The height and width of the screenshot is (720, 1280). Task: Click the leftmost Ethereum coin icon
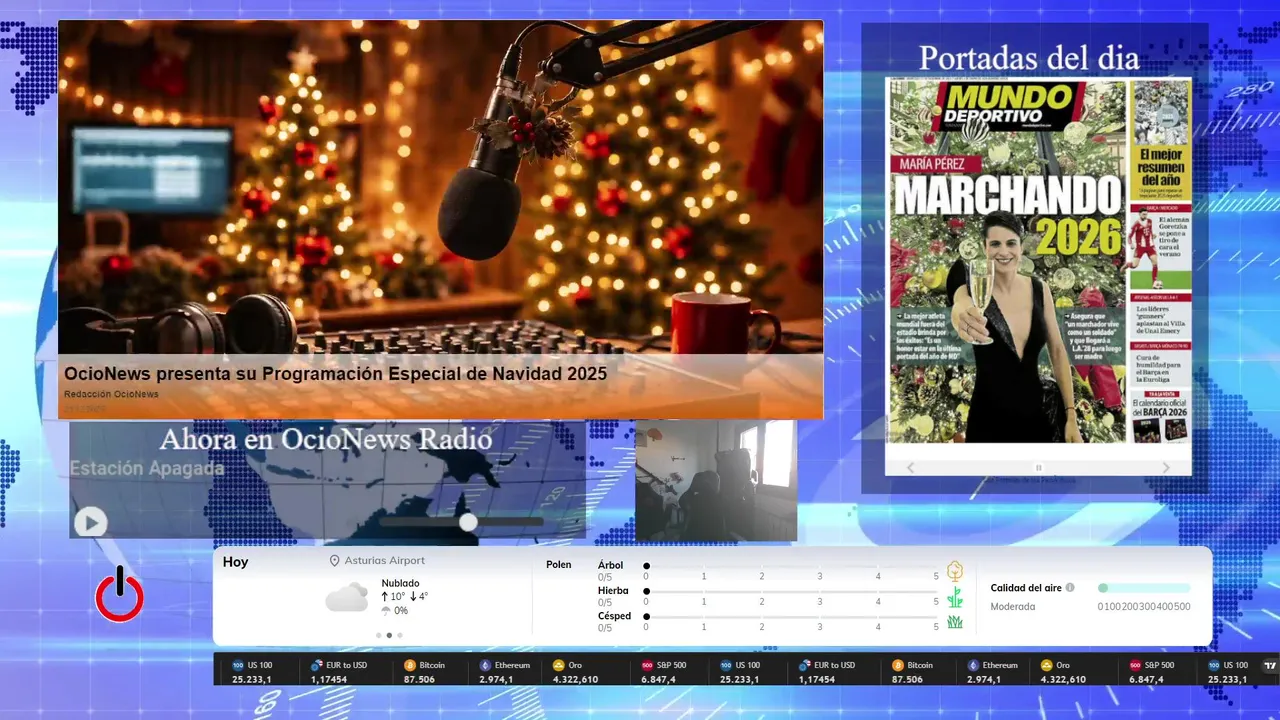coord(486,665)
